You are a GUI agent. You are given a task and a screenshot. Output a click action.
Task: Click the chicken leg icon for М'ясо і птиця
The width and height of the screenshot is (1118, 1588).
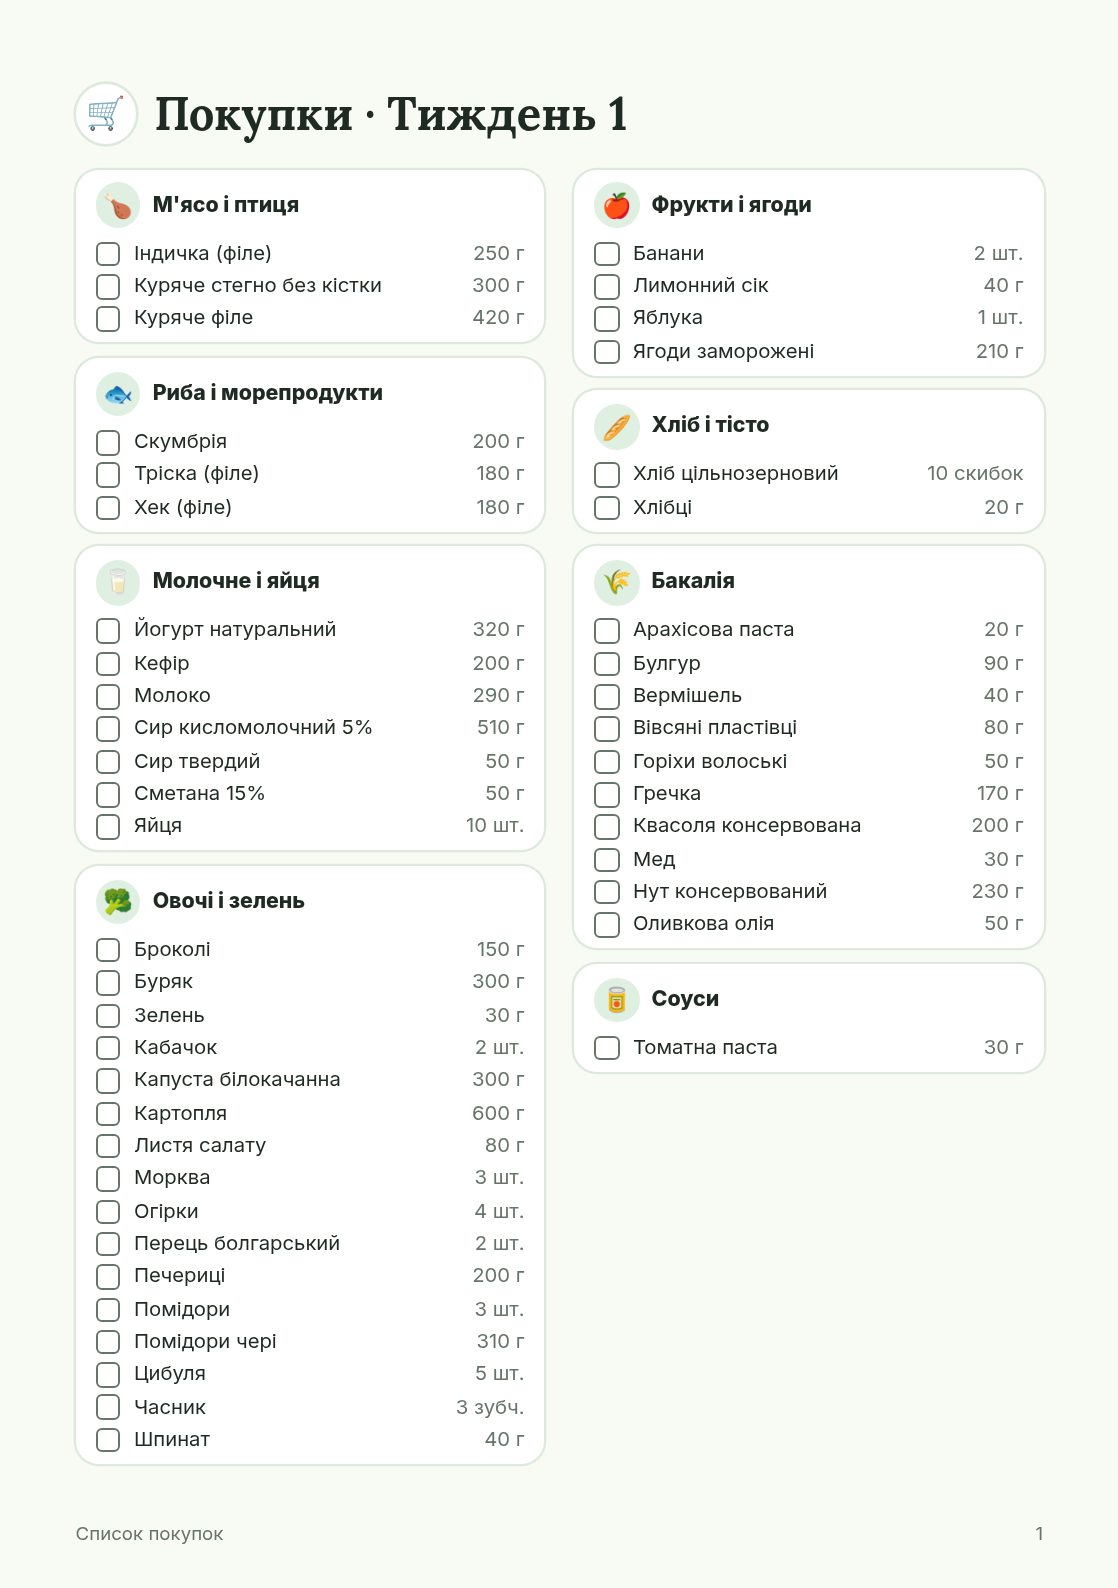[x=118, y=205]
